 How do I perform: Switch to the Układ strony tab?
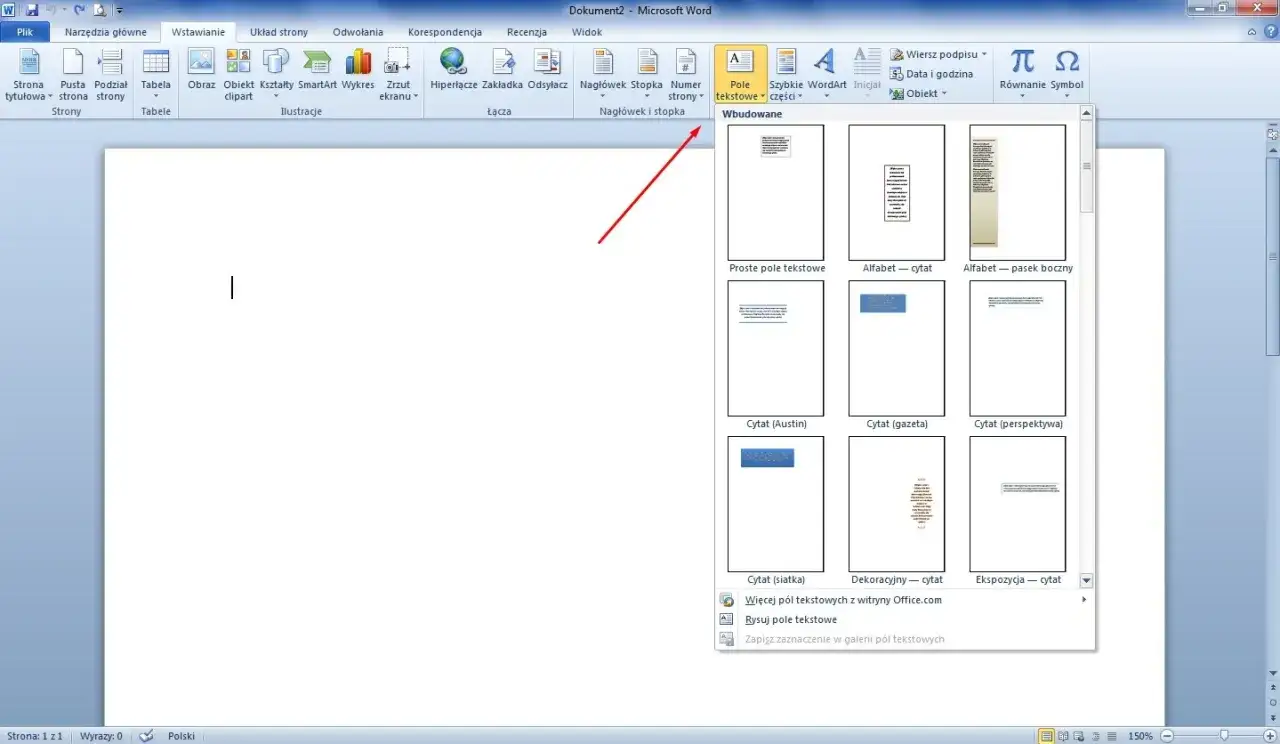[x=279, y=32]
